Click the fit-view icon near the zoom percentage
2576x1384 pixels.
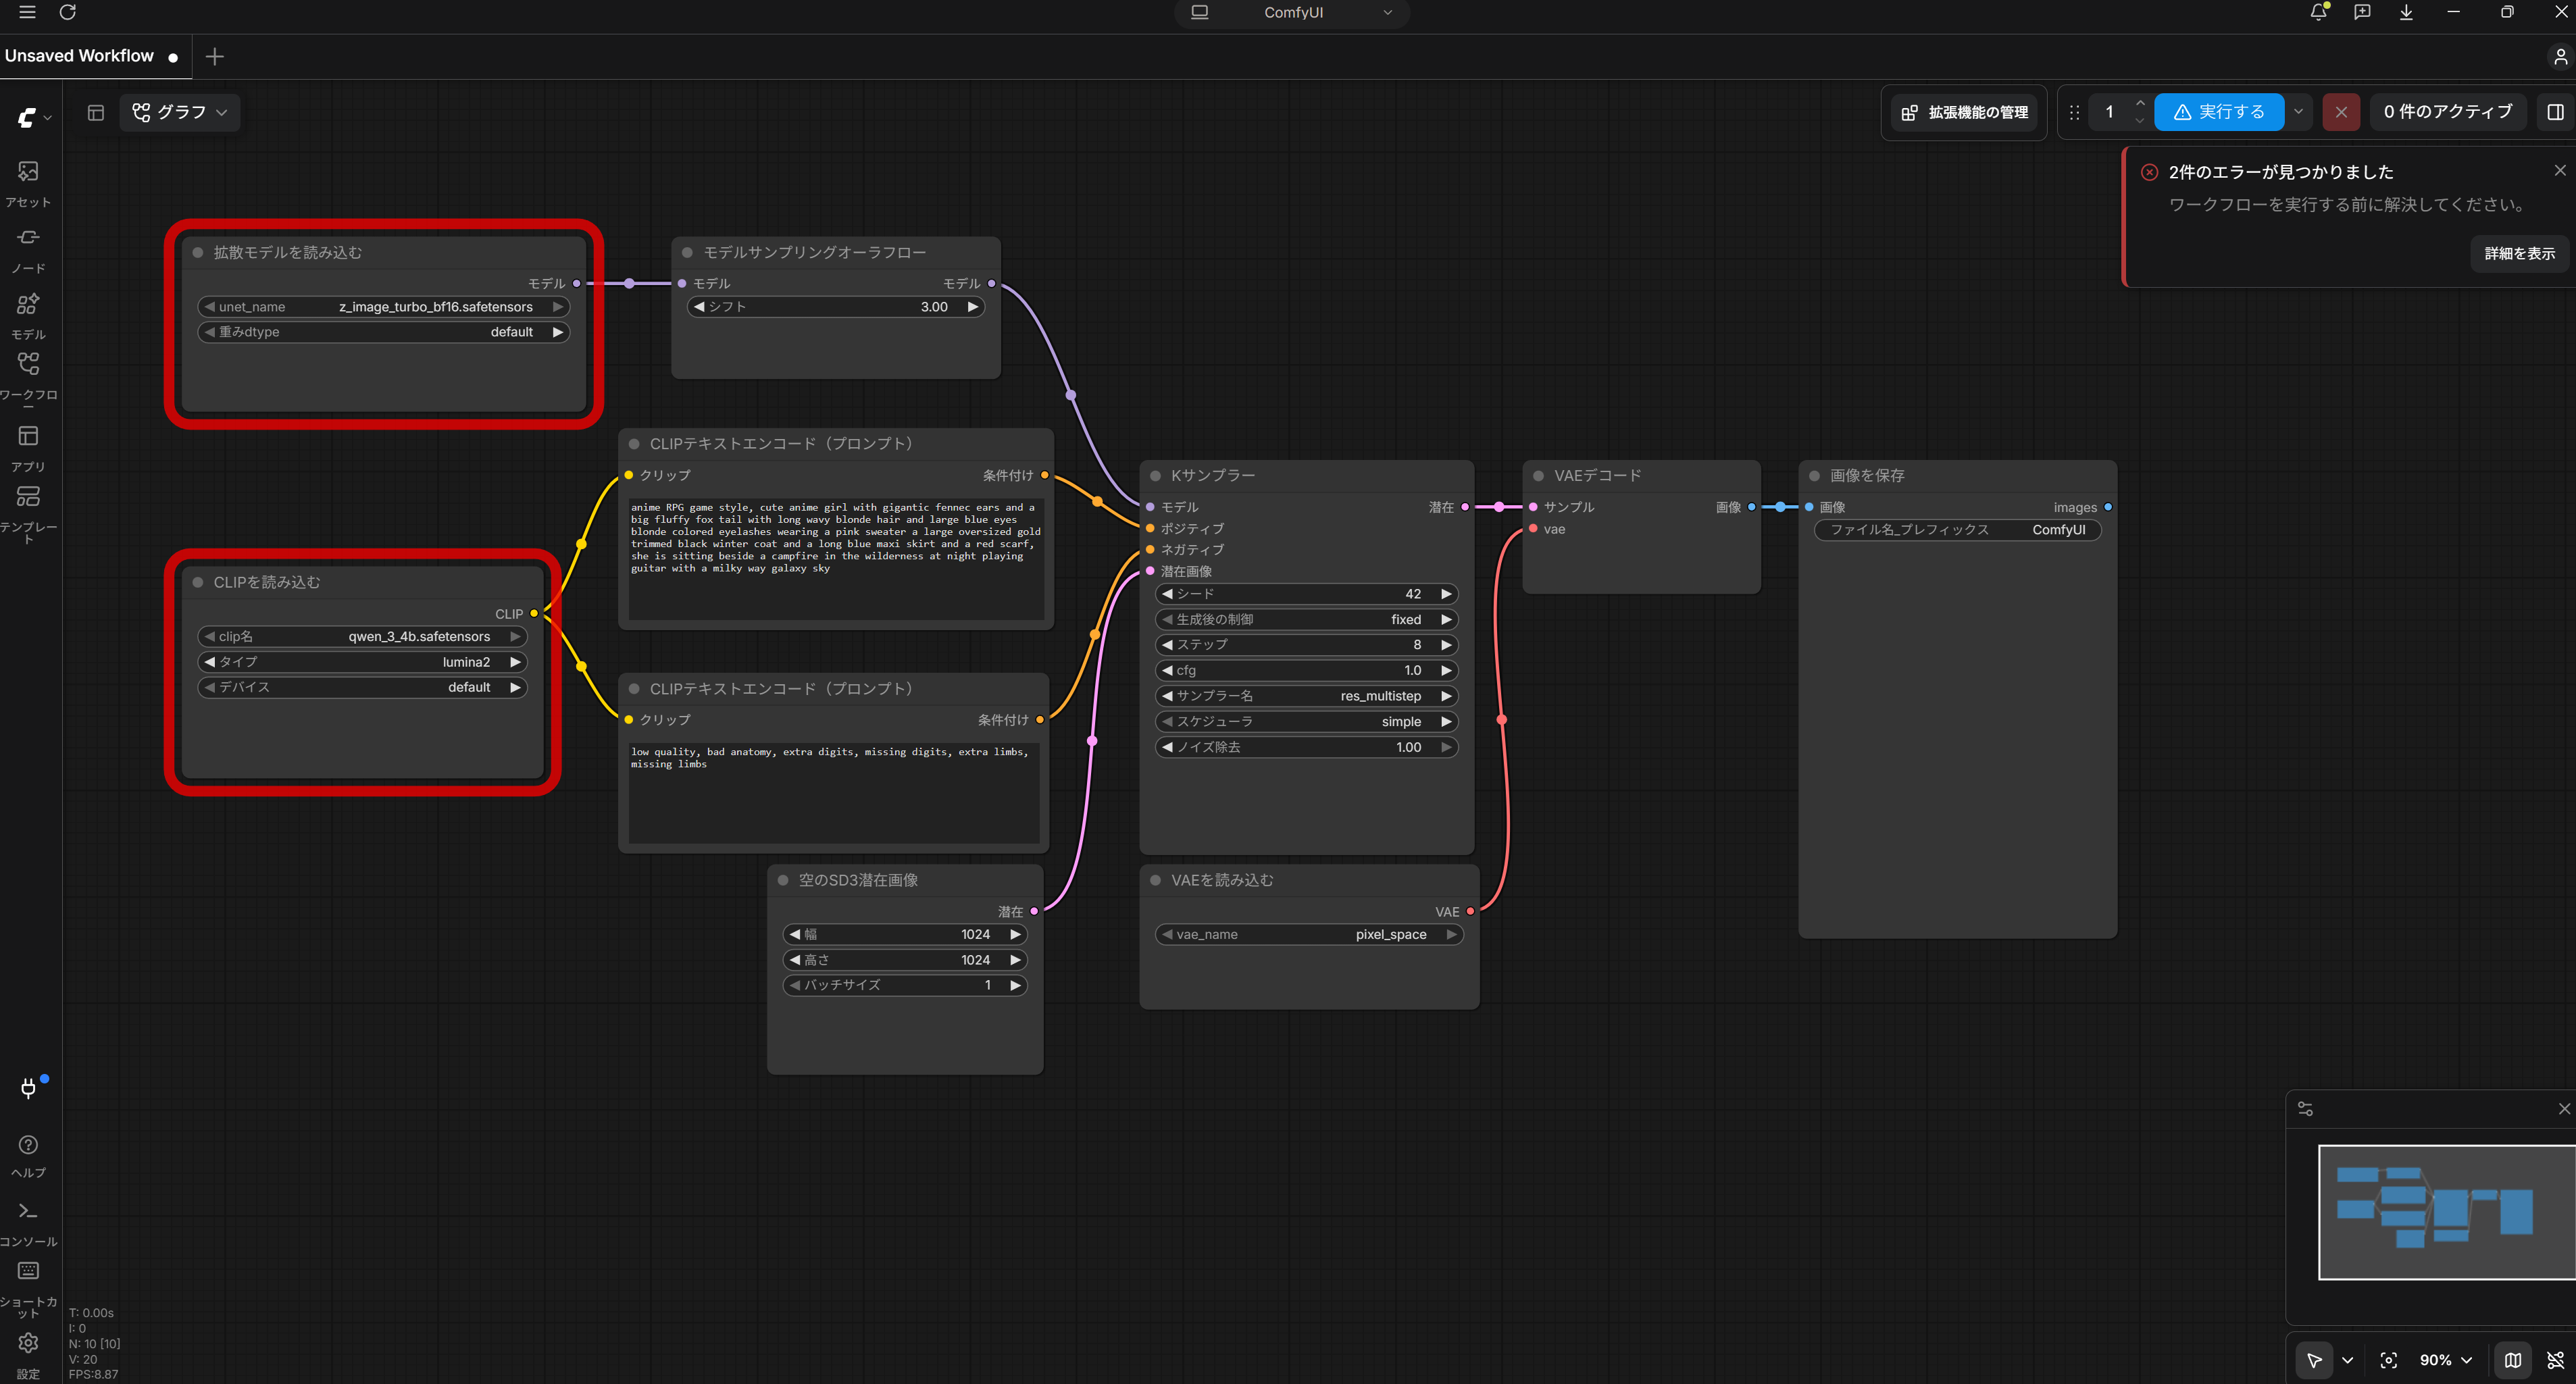click(2388, 1360)
